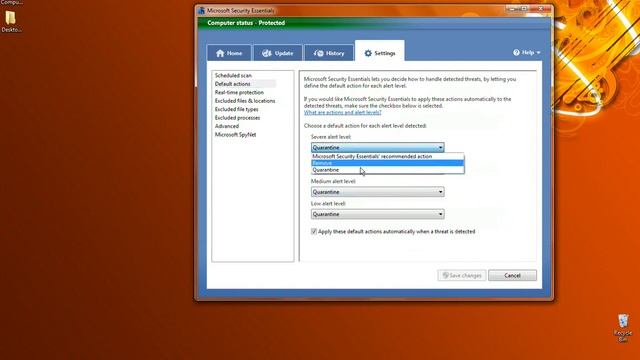This screenshot has height=360, width=640.
Task: Click the 'Severe alert level' label
Action: pyautogui.click(x=331, y=137)
